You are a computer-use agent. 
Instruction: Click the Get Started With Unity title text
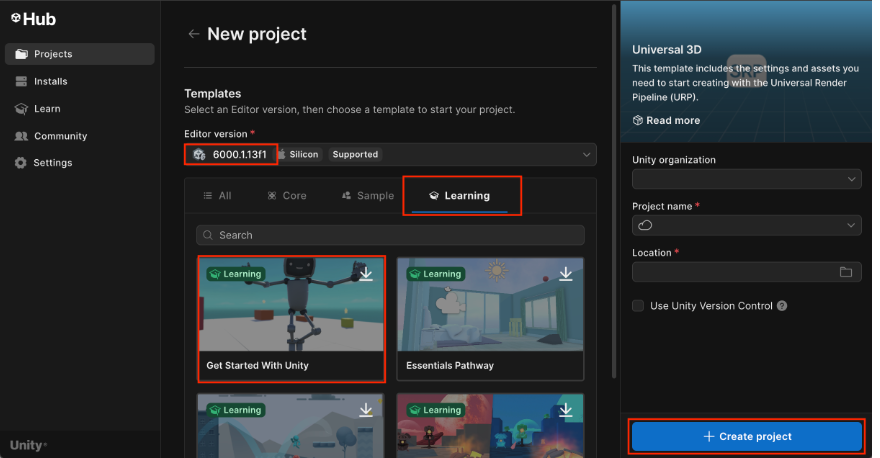(258, 365)
